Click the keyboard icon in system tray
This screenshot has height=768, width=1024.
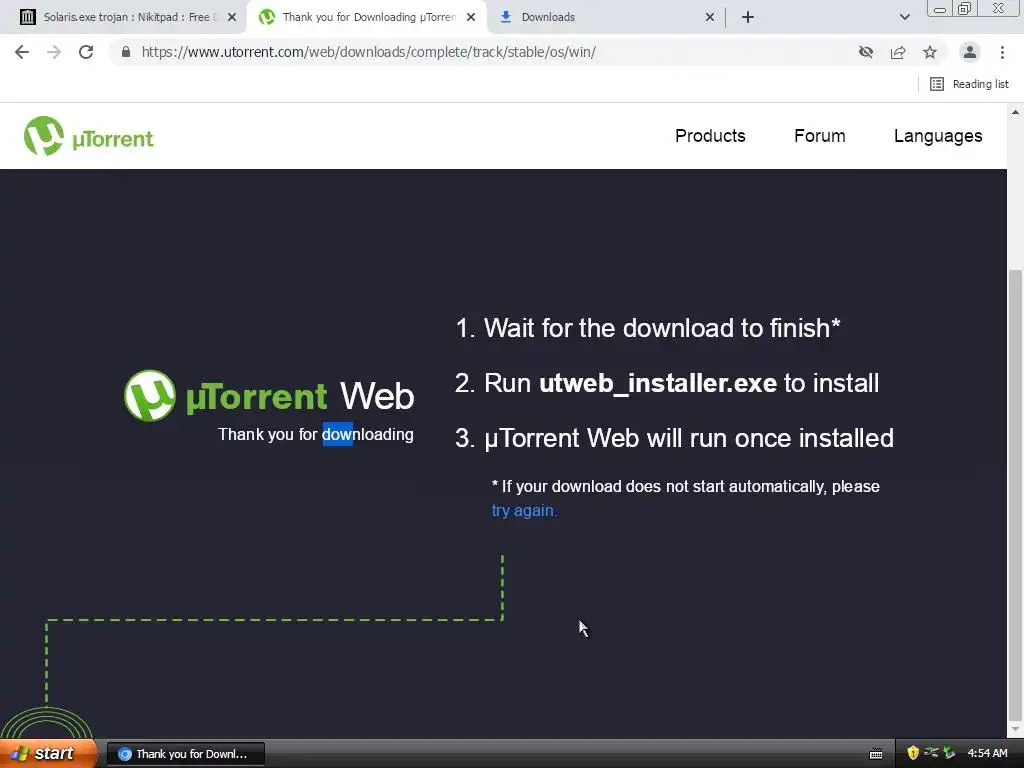coord(876,754)
